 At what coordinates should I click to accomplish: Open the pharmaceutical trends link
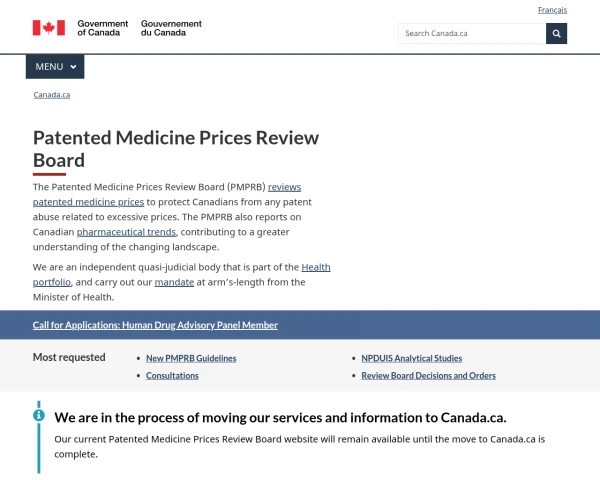126,232
